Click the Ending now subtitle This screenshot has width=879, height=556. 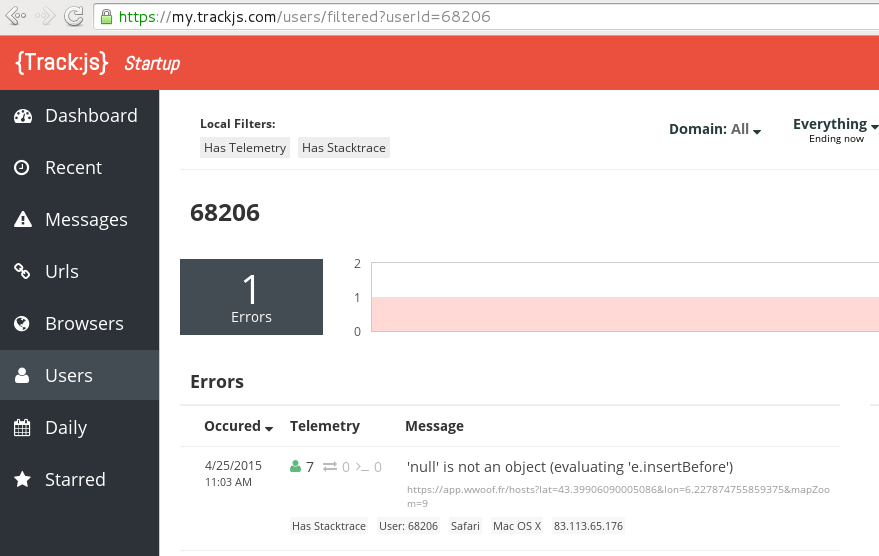[836, 138]
